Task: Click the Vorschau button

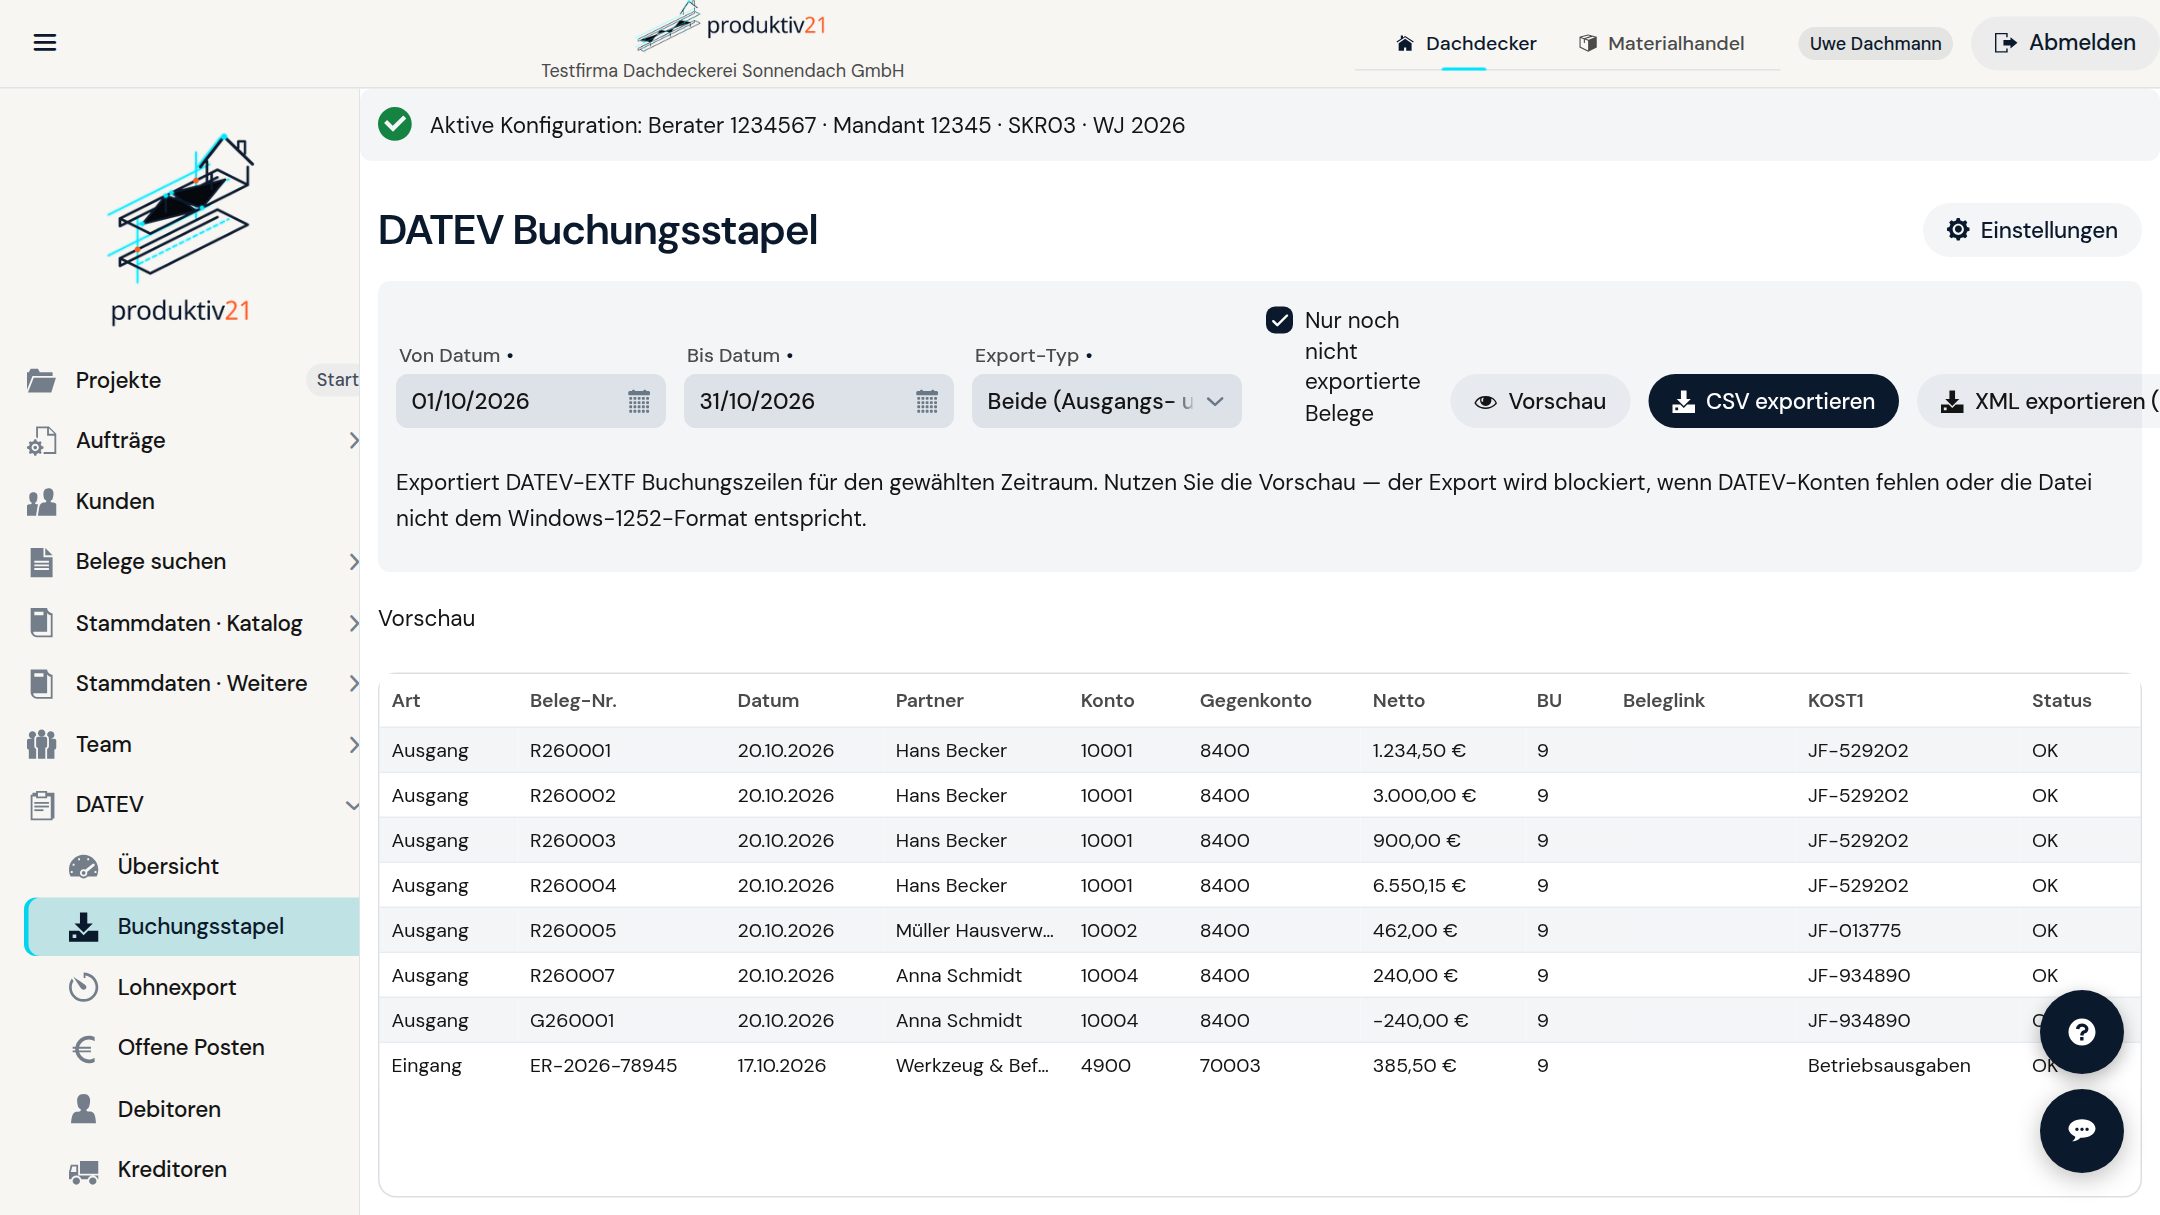Action: coord(1540,401)
